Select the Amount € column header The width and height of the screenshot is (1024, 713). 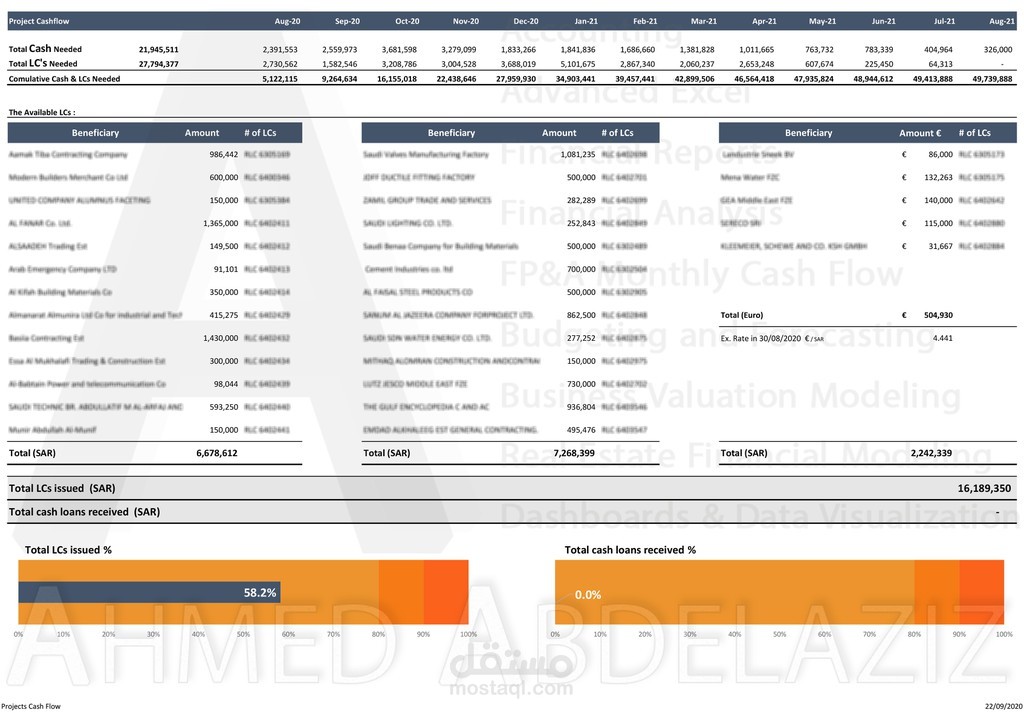tap(919, 131)
